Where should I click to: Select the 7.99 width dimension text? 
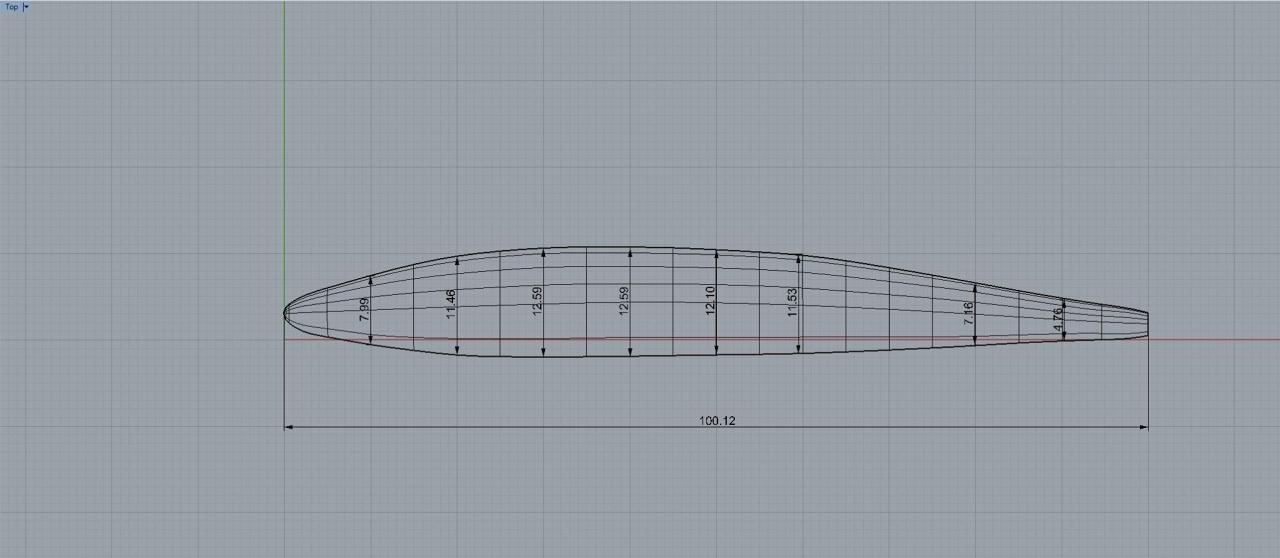[x=365, y=309]
